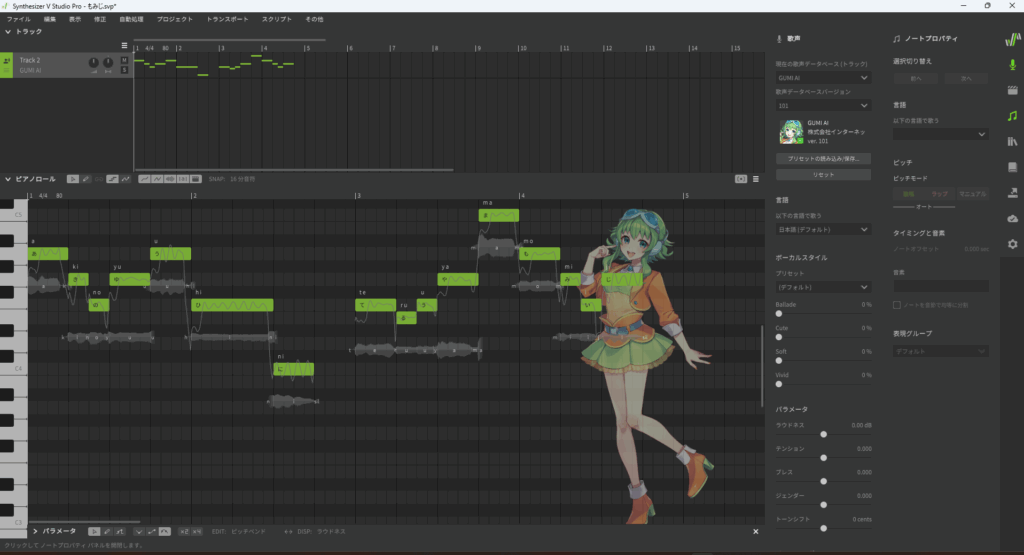The image size is (1024, 555).
Task: Open the clapperboard panel in the sidebar
Action: 1012,90
